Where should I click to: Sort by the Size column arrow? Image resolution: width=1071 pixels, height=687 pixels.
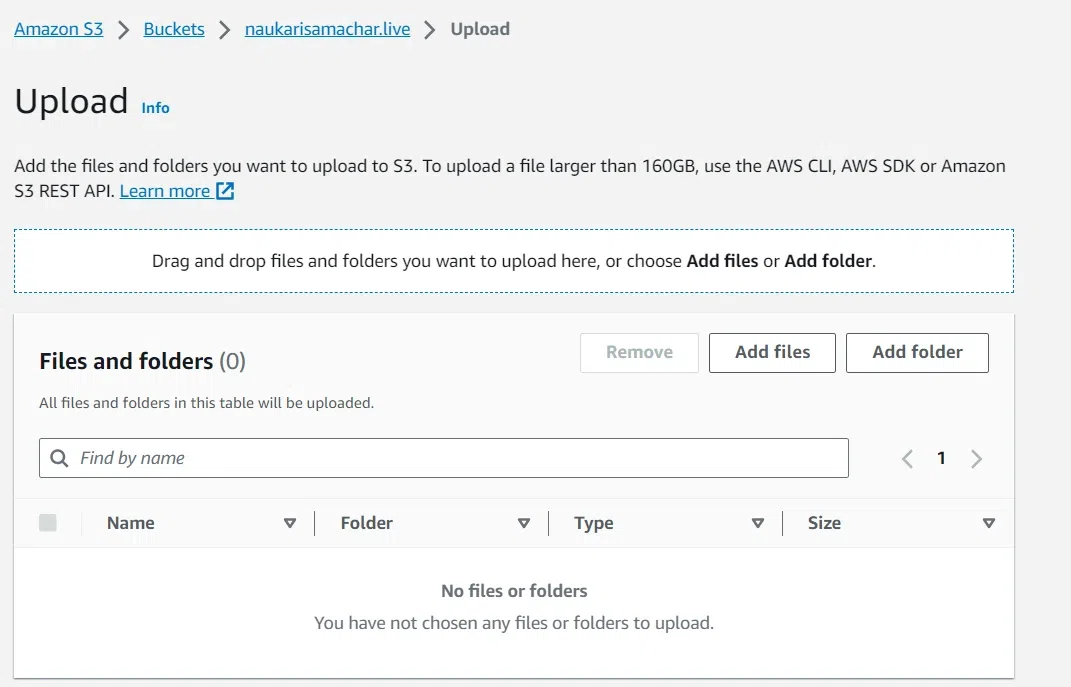pos(989,523)
